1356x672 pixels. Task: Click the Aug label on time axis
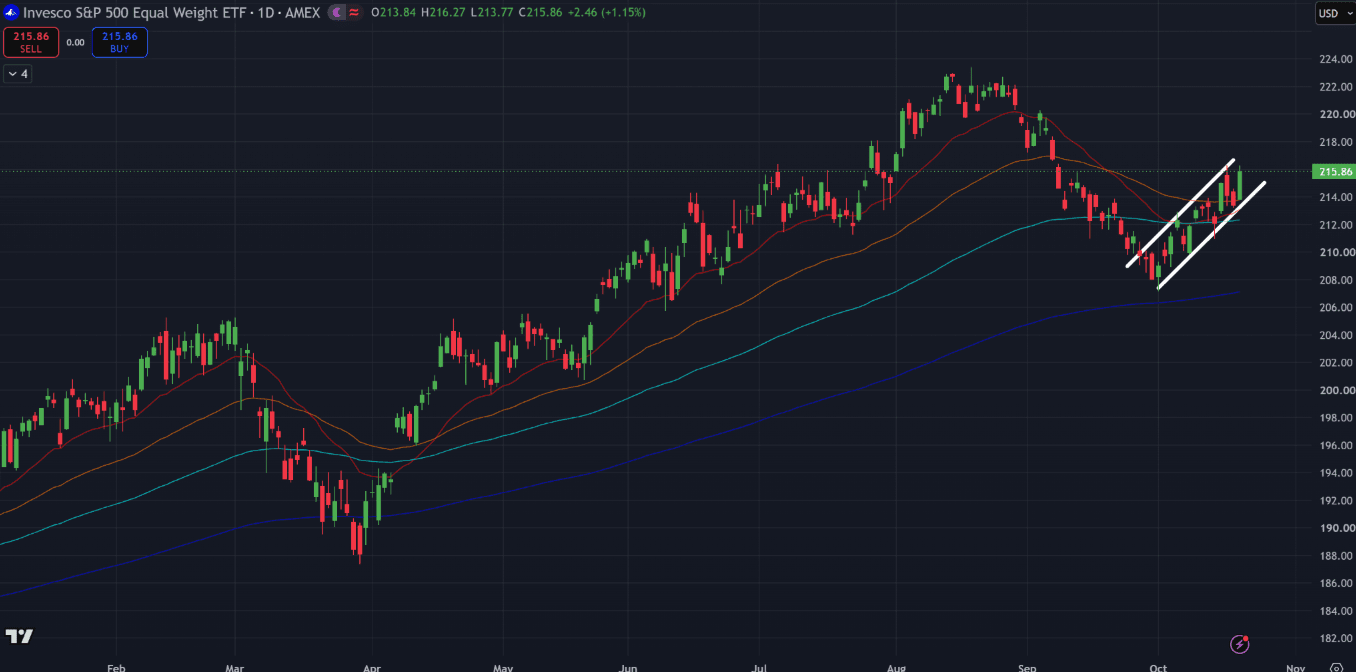897,666
